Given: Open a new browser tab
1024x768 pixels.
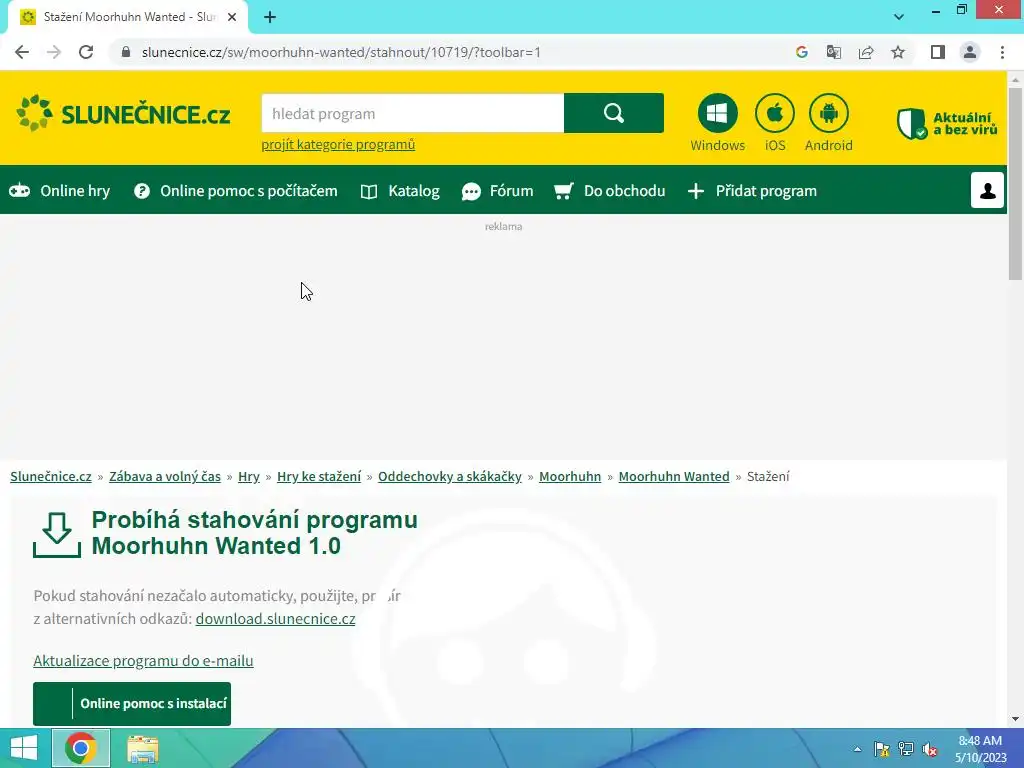Looking at the screenshot, I should (x=270, y=18).
